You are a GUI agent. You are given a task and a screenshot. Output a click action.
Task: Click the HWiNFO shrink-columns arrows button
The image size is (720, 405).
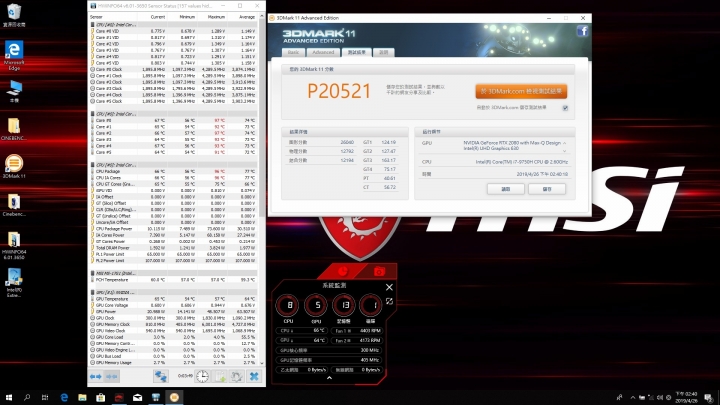click(x=112, y=377)
